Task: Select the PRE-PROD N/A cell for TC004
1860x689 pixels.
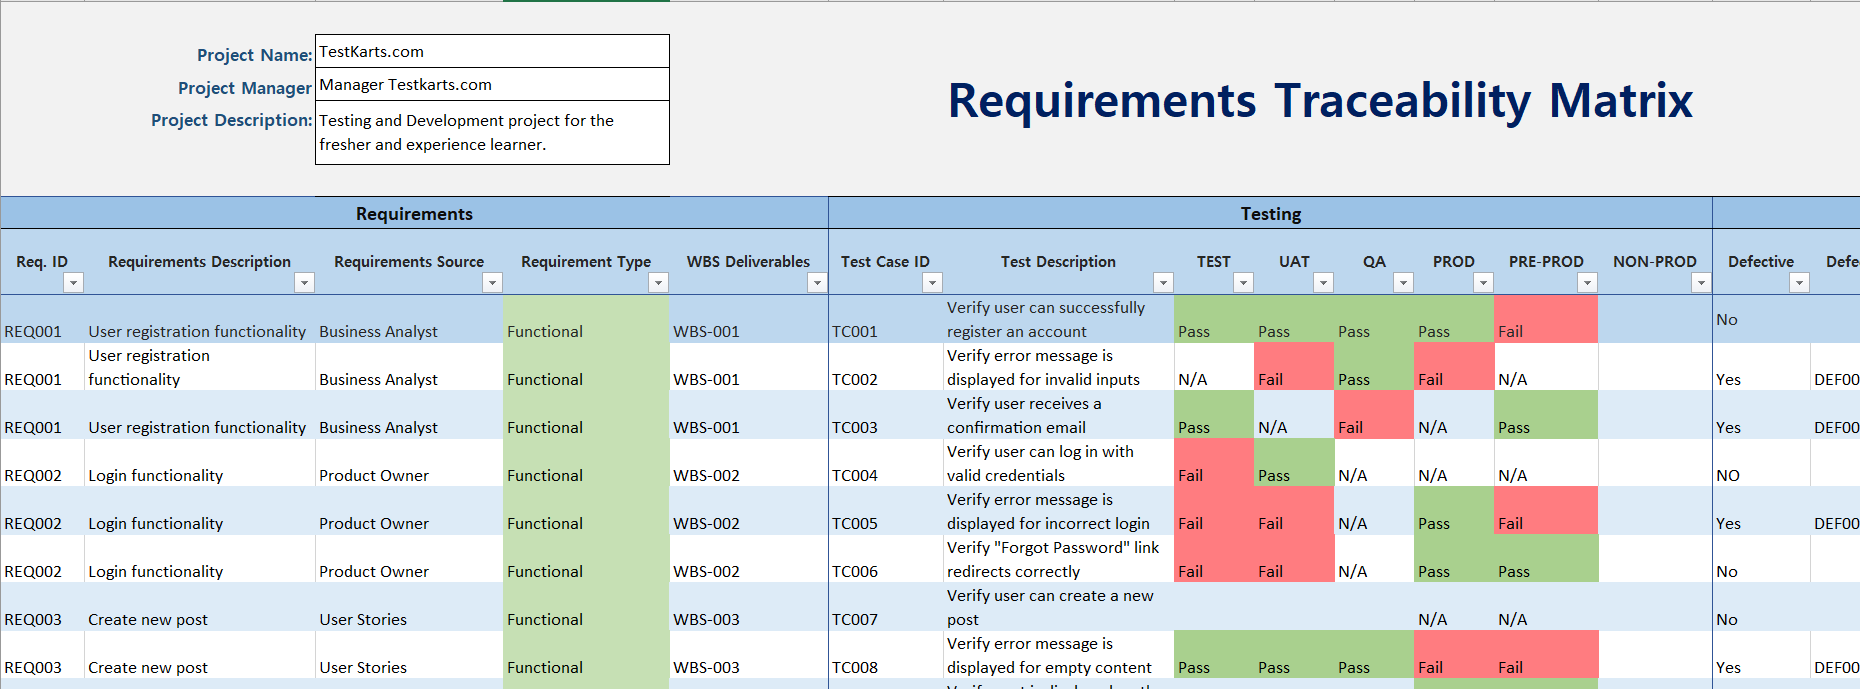Action: (x=1546, y=463)
